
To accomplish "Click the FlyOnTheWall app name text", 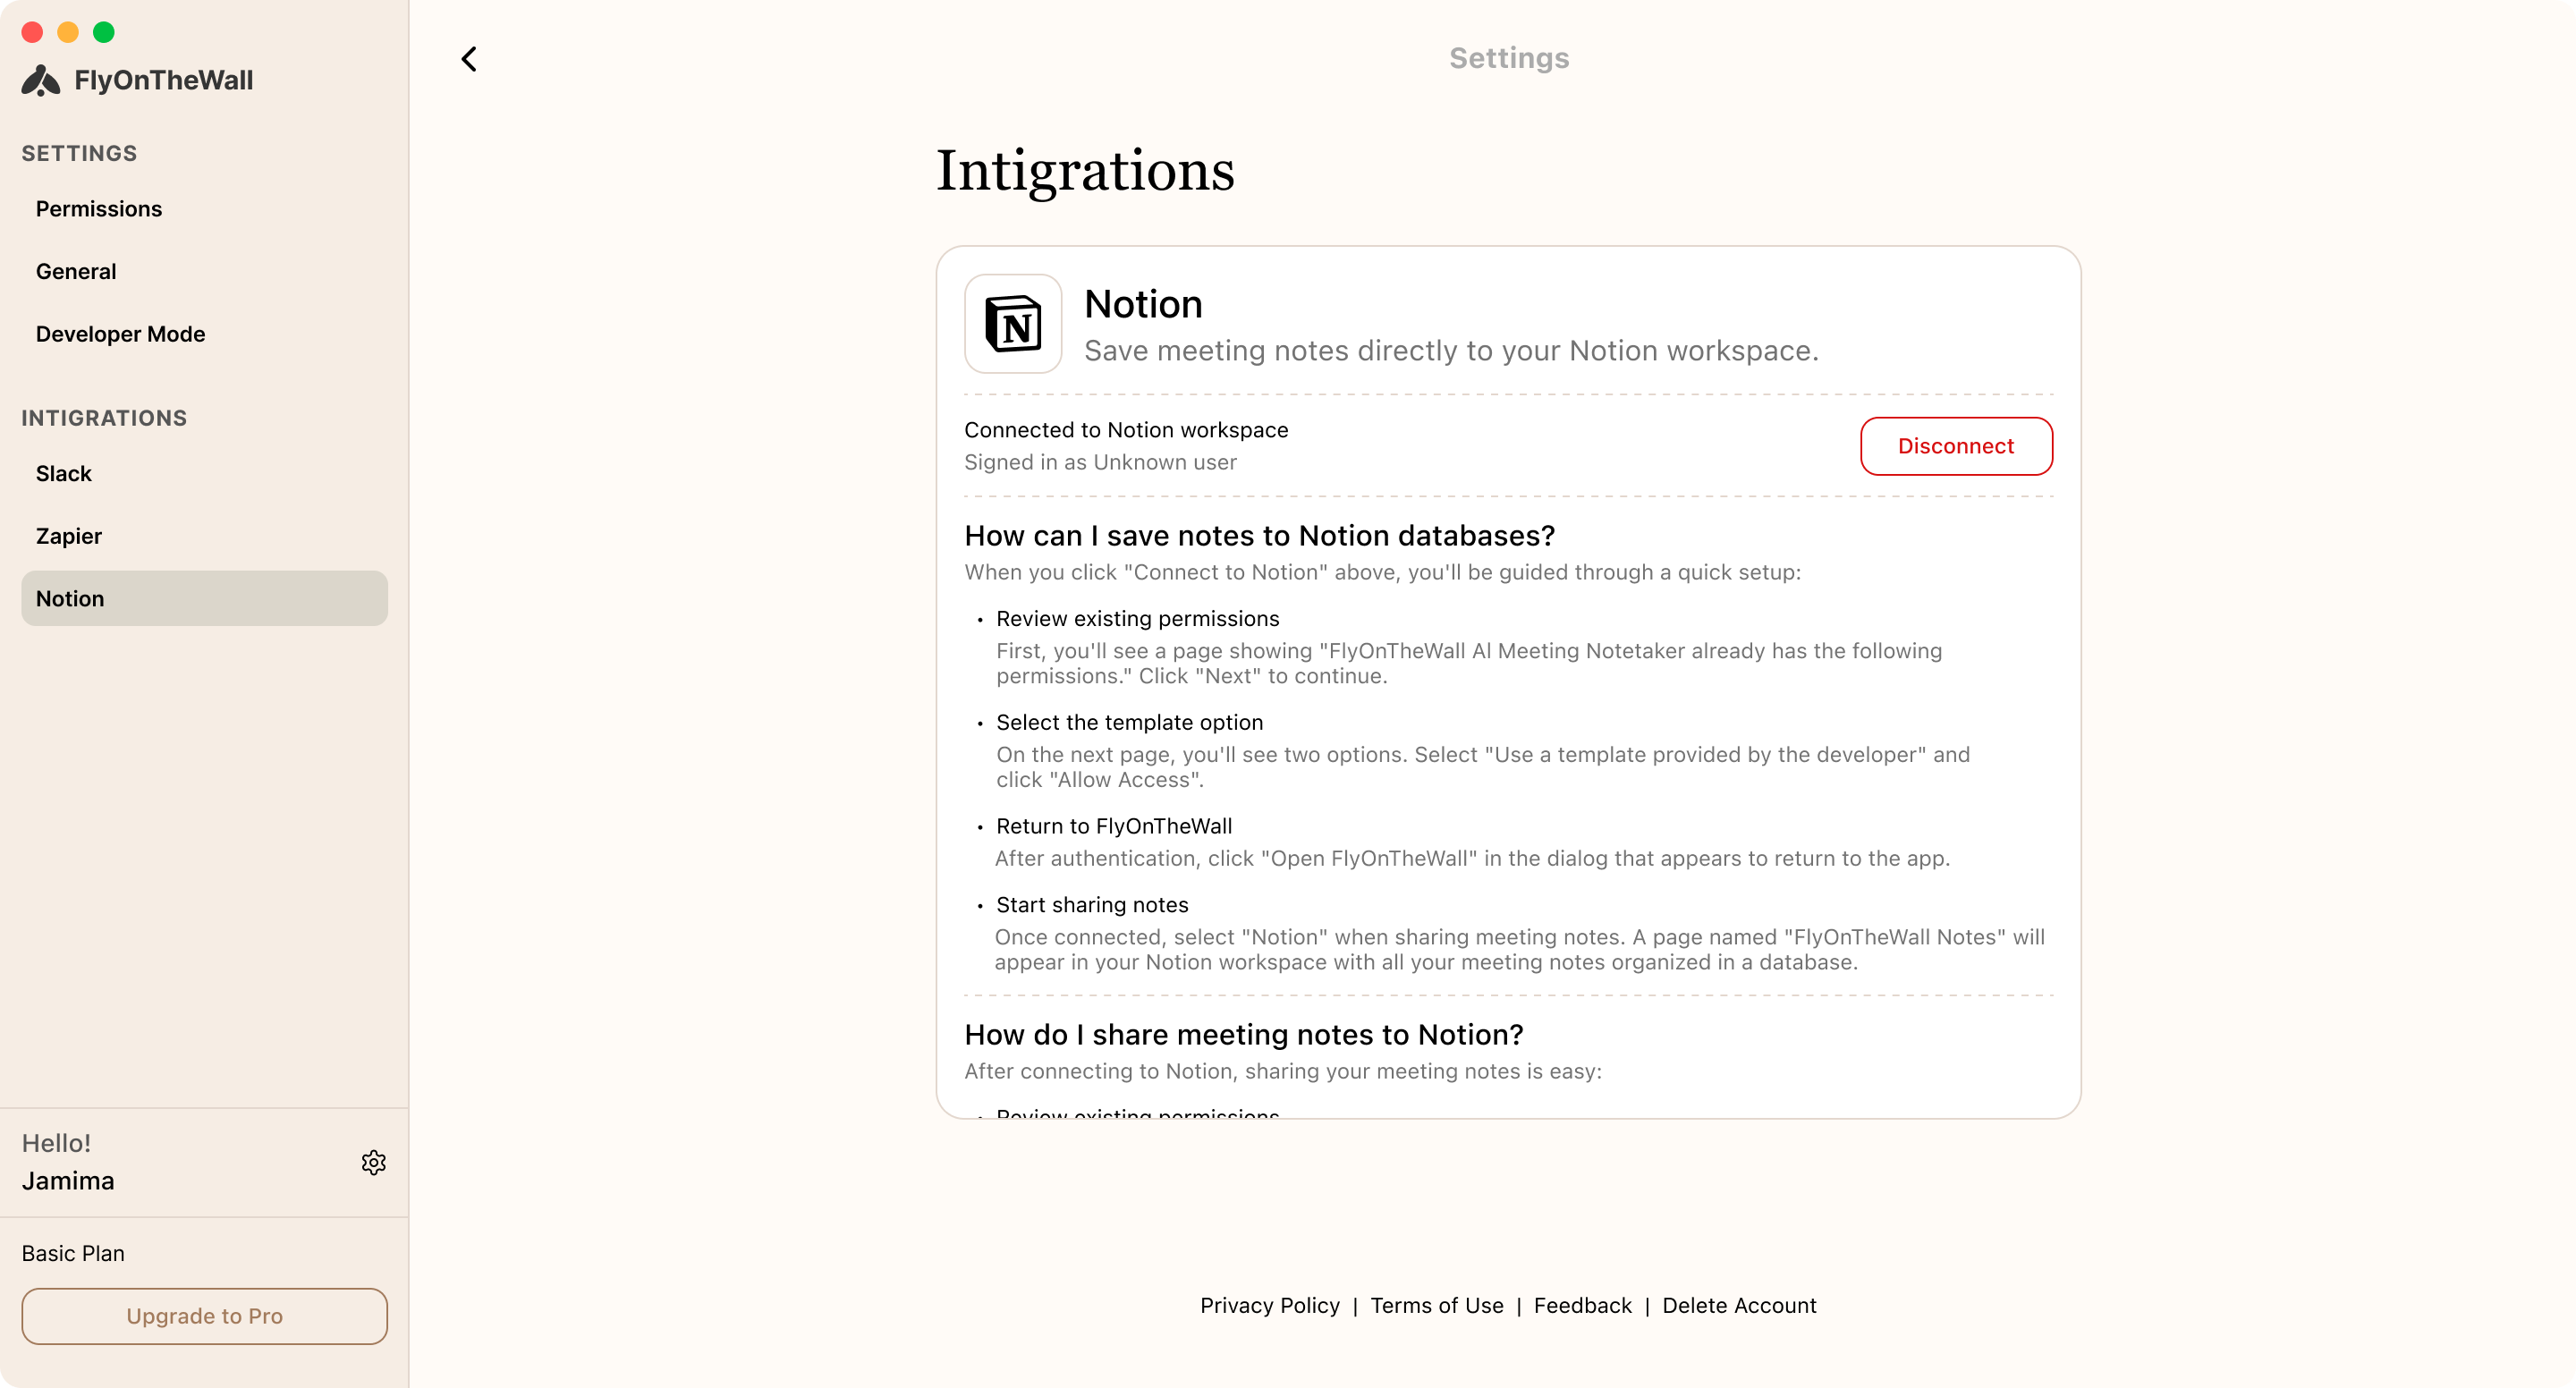I will [x=163, y=80].
